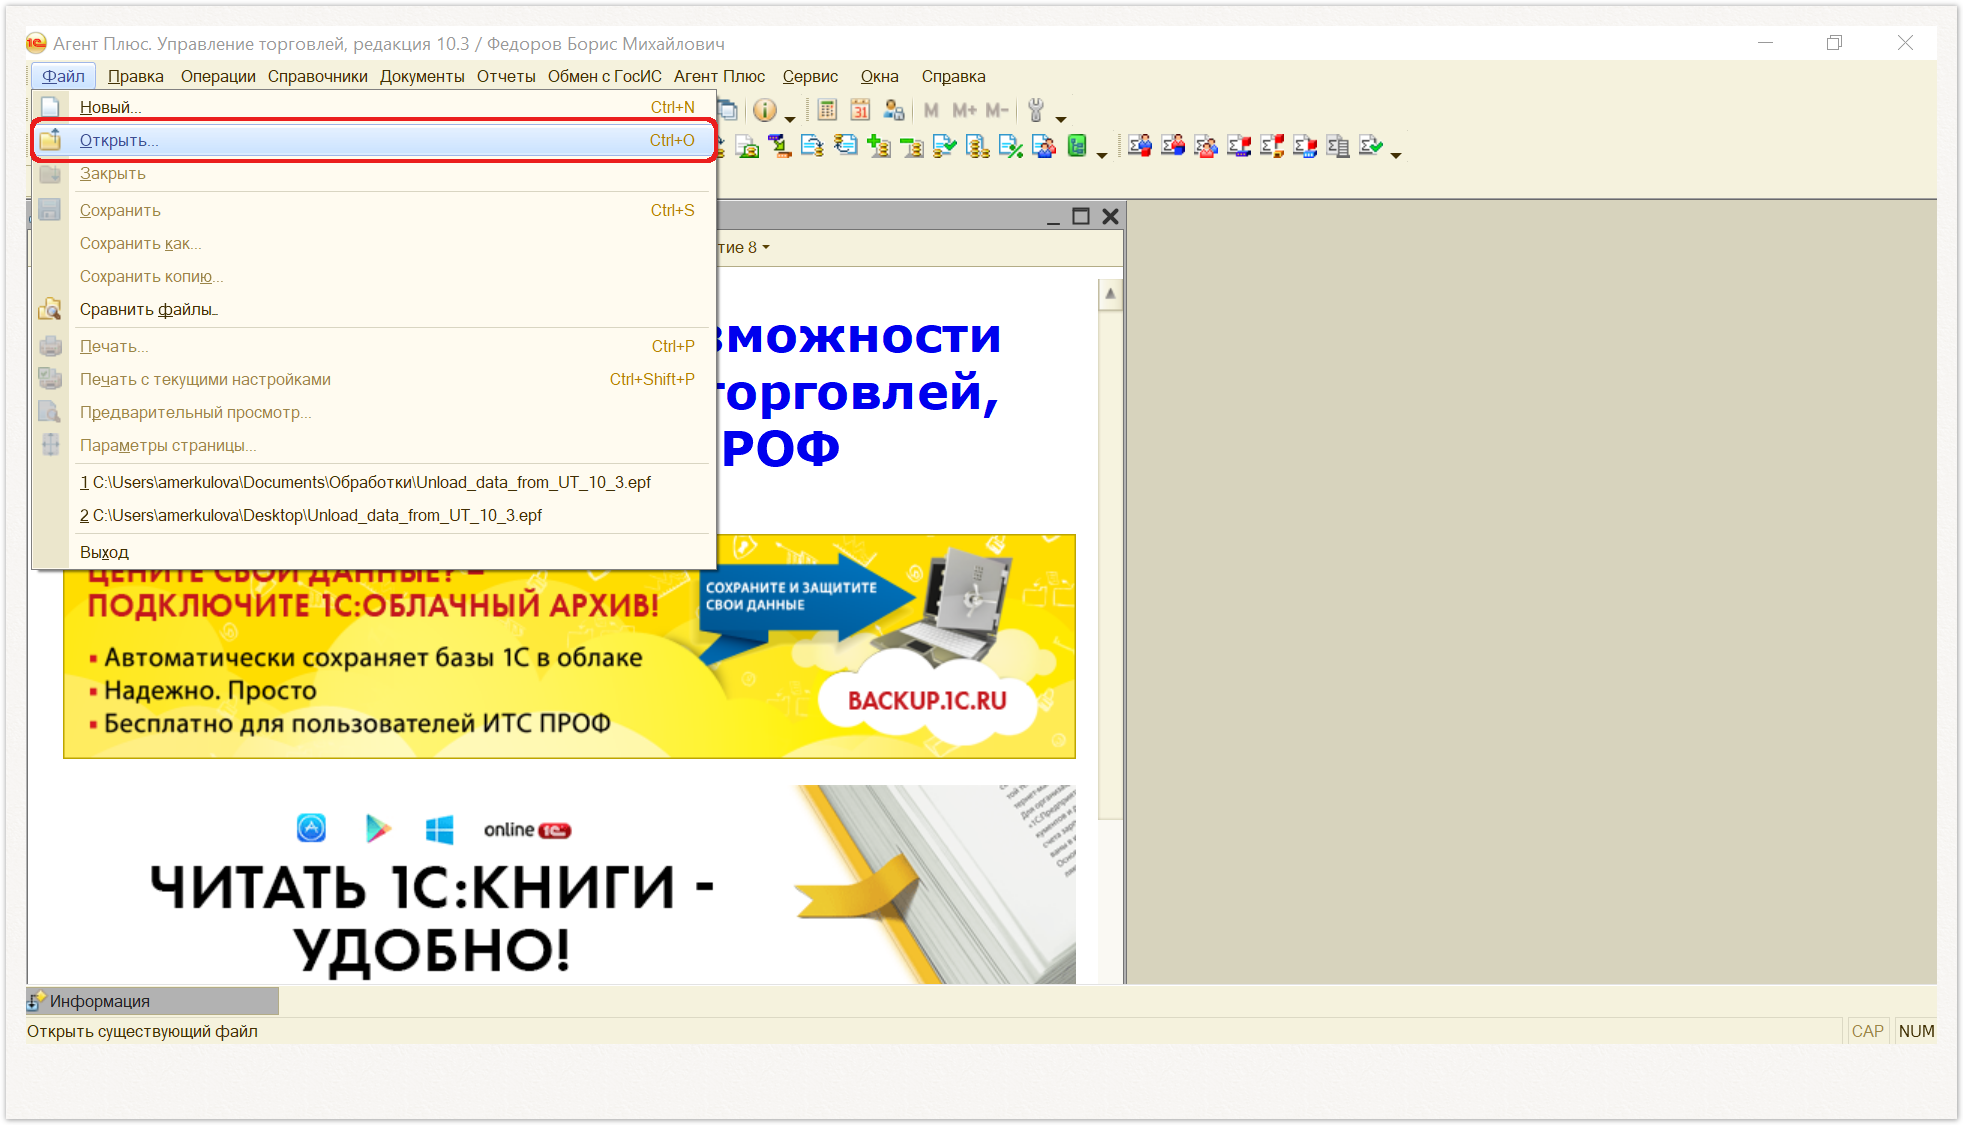1963x1125 pixels.
Task: Click document with stacked coins icon
Action: [978, 147]
